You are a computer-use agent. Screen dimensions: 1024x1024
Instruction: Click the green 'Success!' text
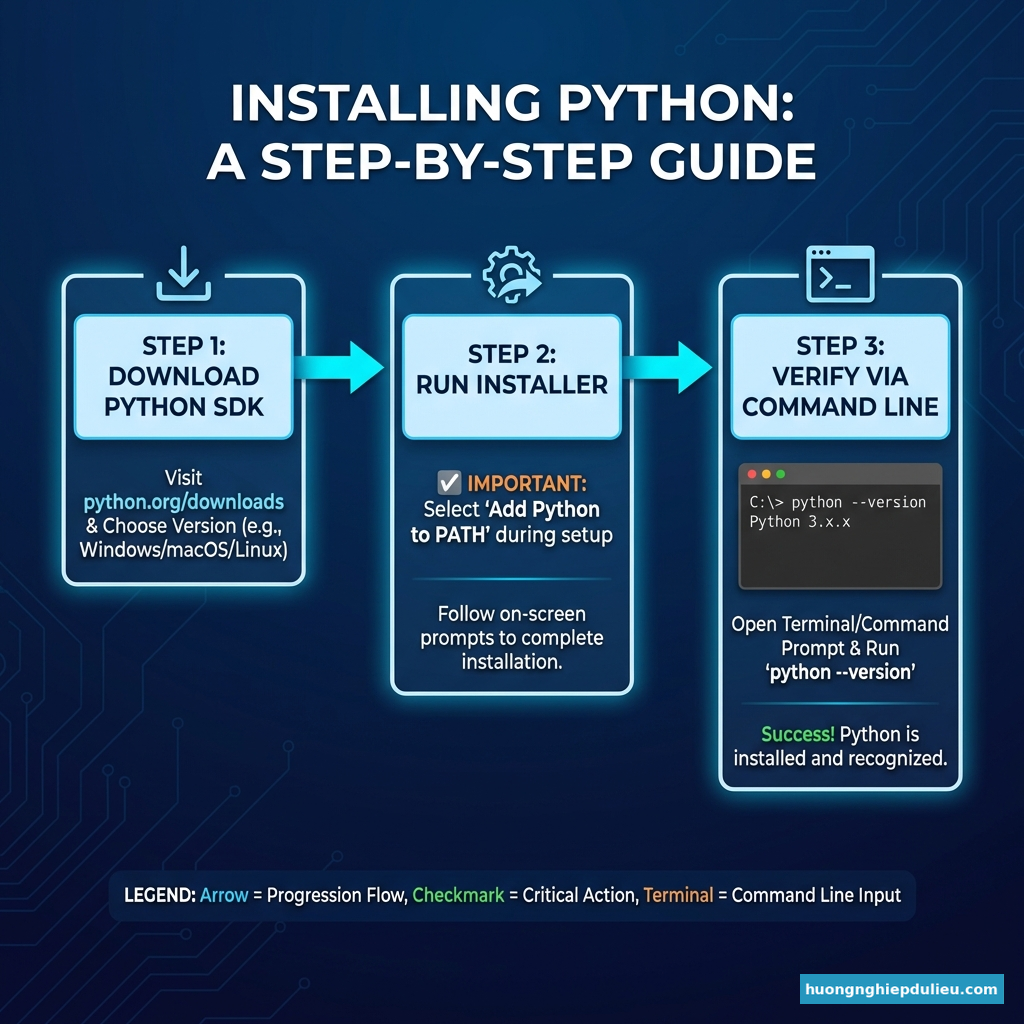click(x=797, y=734)
